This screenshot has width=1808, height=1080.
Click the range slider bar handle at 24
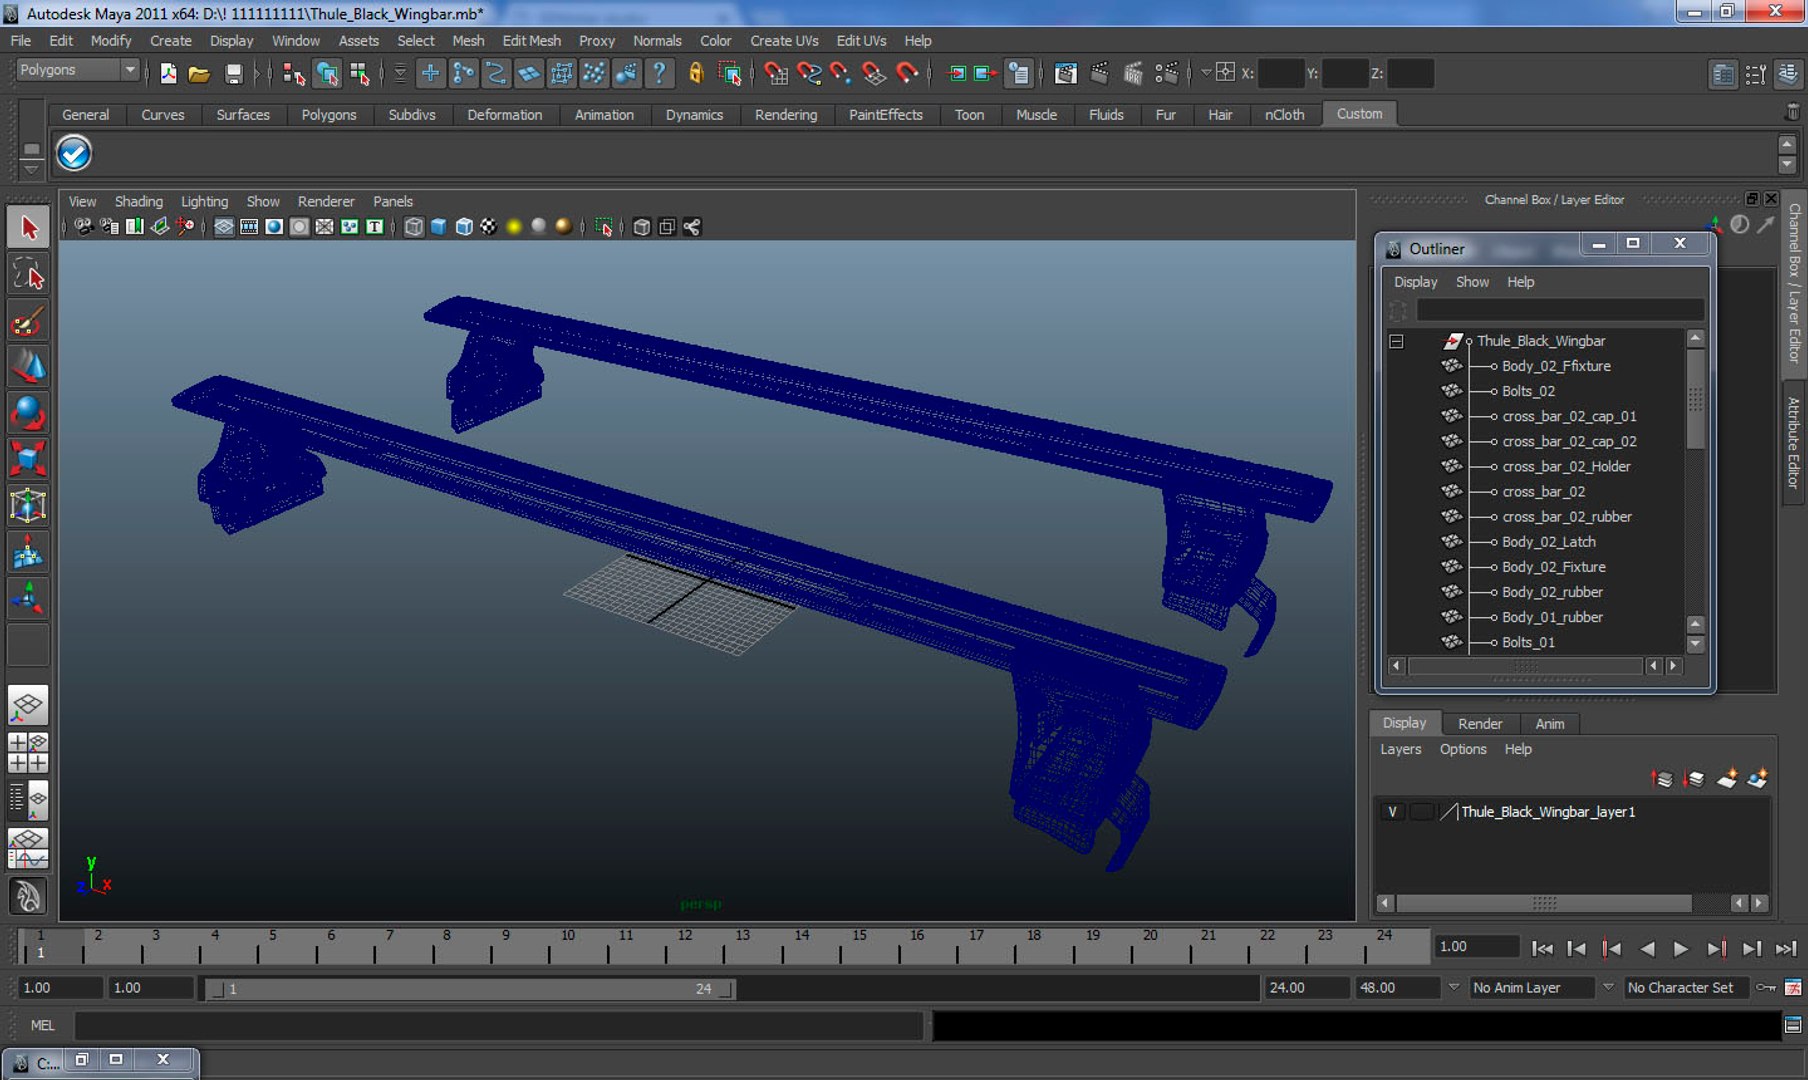click(x=727, y=989)
